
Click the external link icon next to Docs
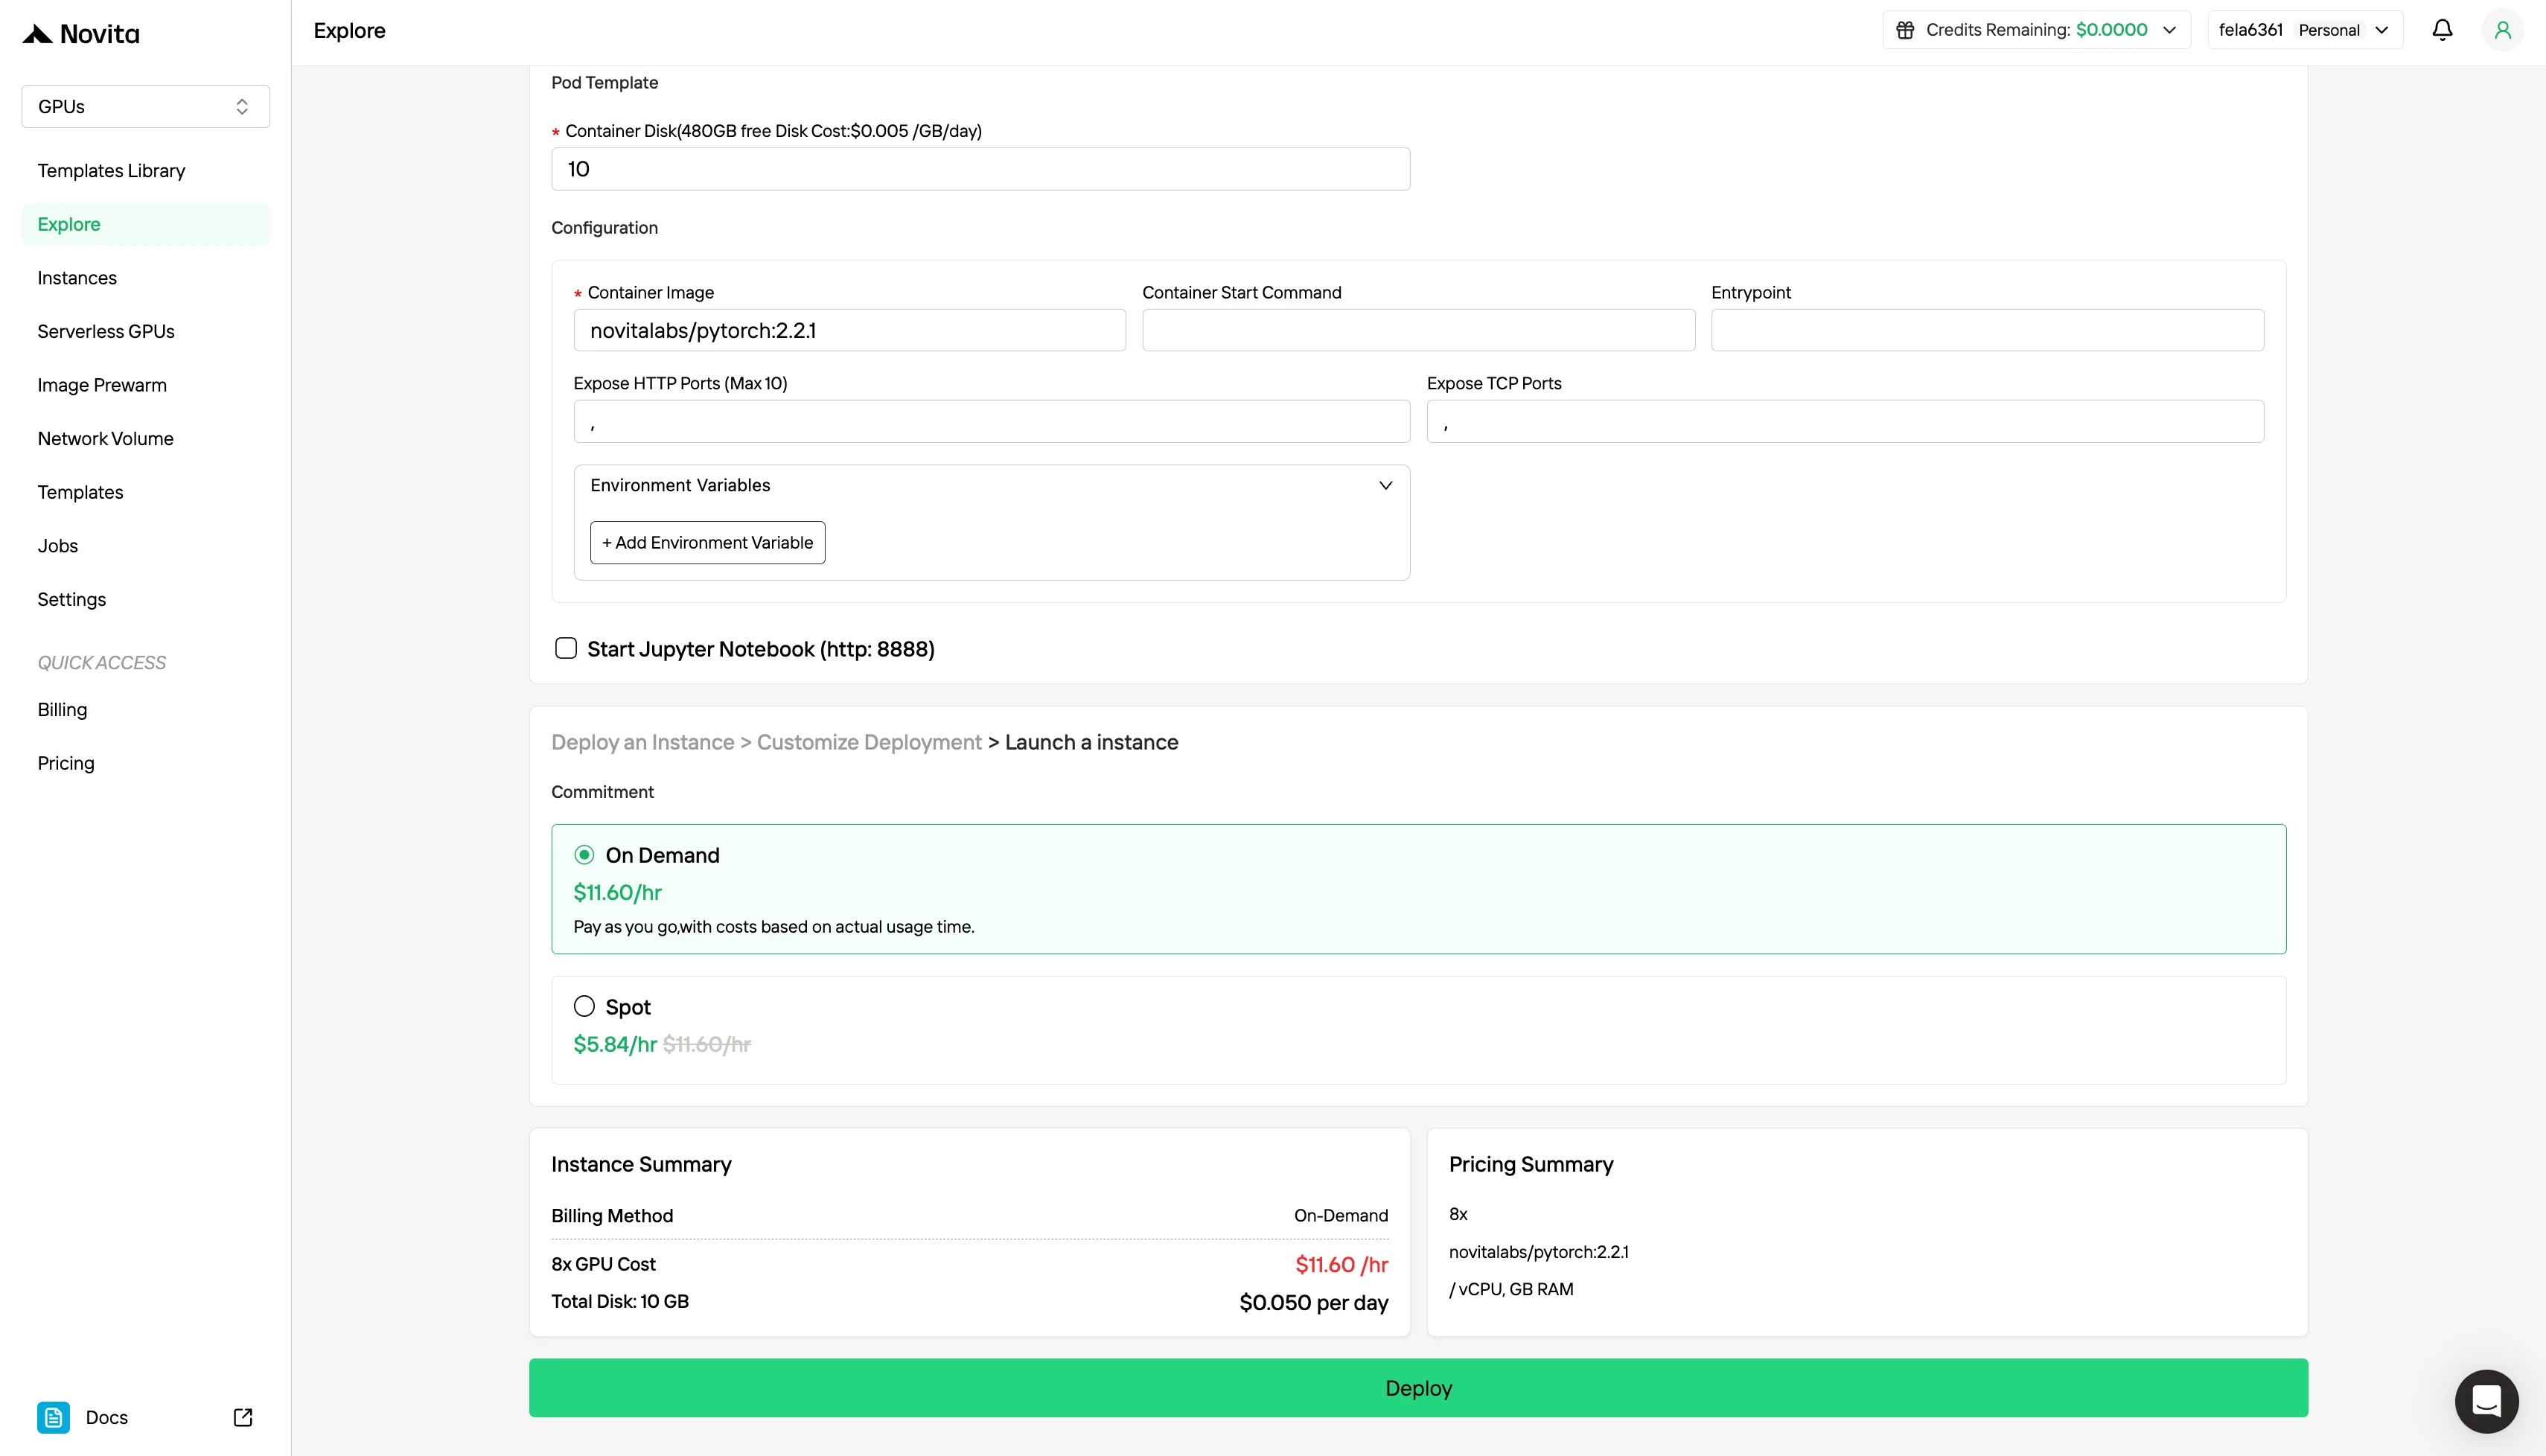click(x=243, y=1417)
